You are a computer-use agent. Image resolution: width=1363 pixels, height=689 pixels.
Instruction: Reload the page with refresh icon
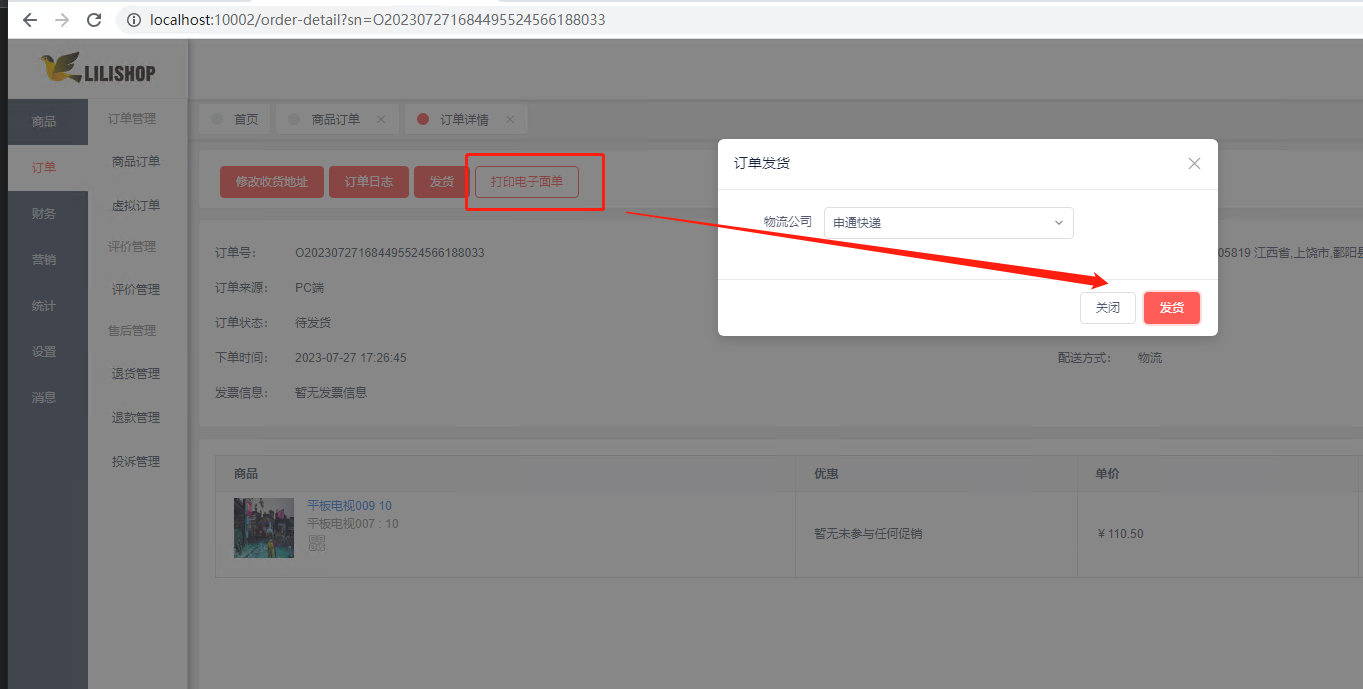94,20
